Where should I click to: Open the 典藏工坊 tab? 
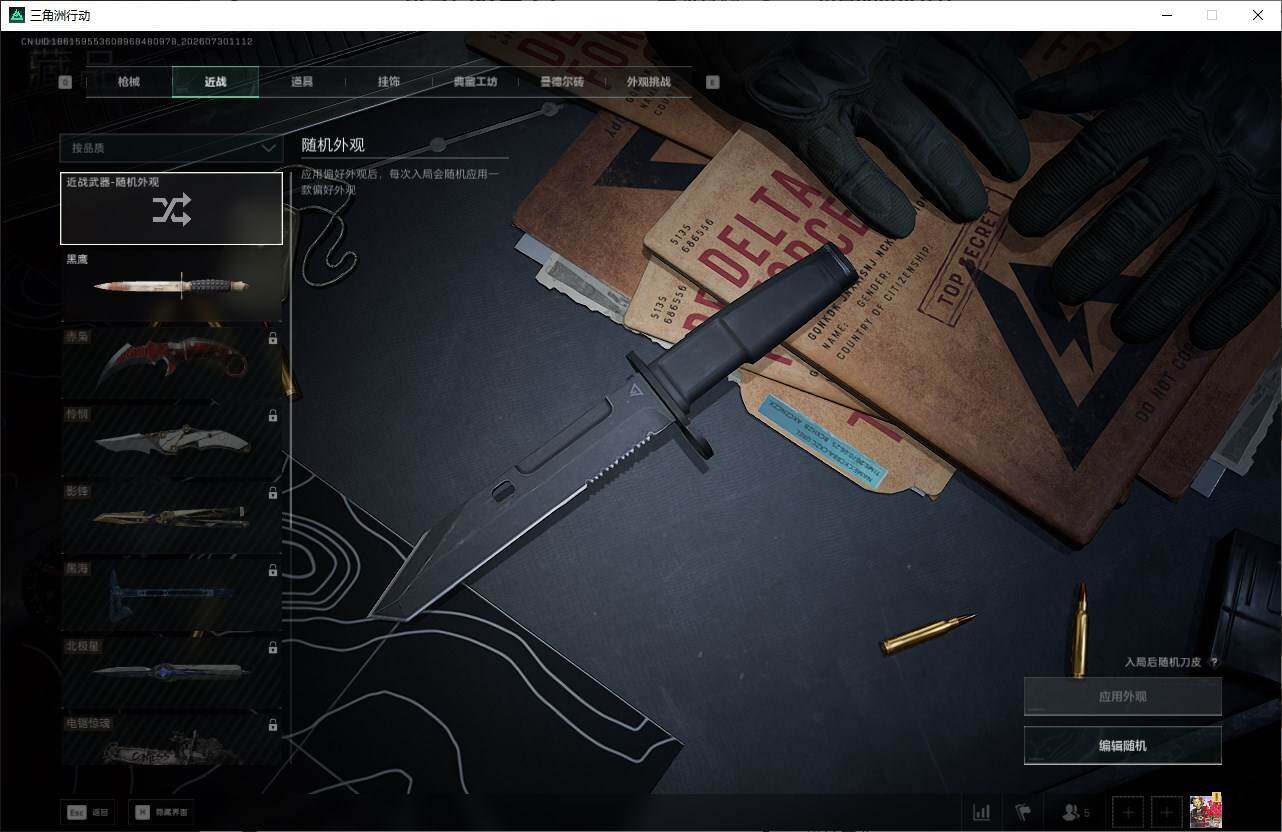point(475,82)
